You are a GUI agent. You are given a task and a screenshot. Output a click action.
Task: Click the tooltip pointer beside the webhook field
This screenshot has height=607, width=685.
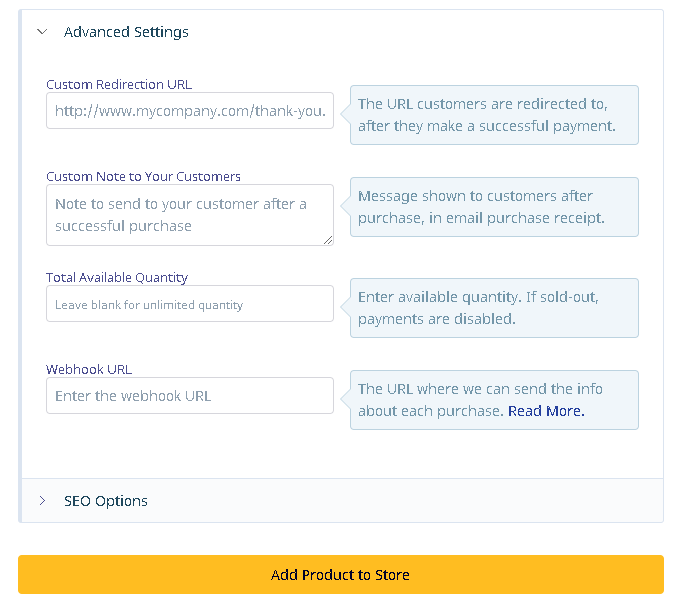pos(346,399)
